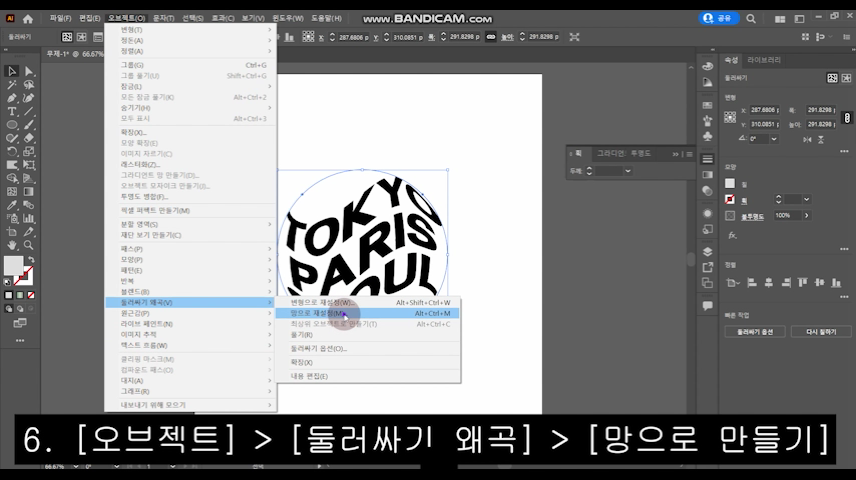Open the 효과(C) menu
Viewport: 856px width, 480px height.
(x=223, y=19)
